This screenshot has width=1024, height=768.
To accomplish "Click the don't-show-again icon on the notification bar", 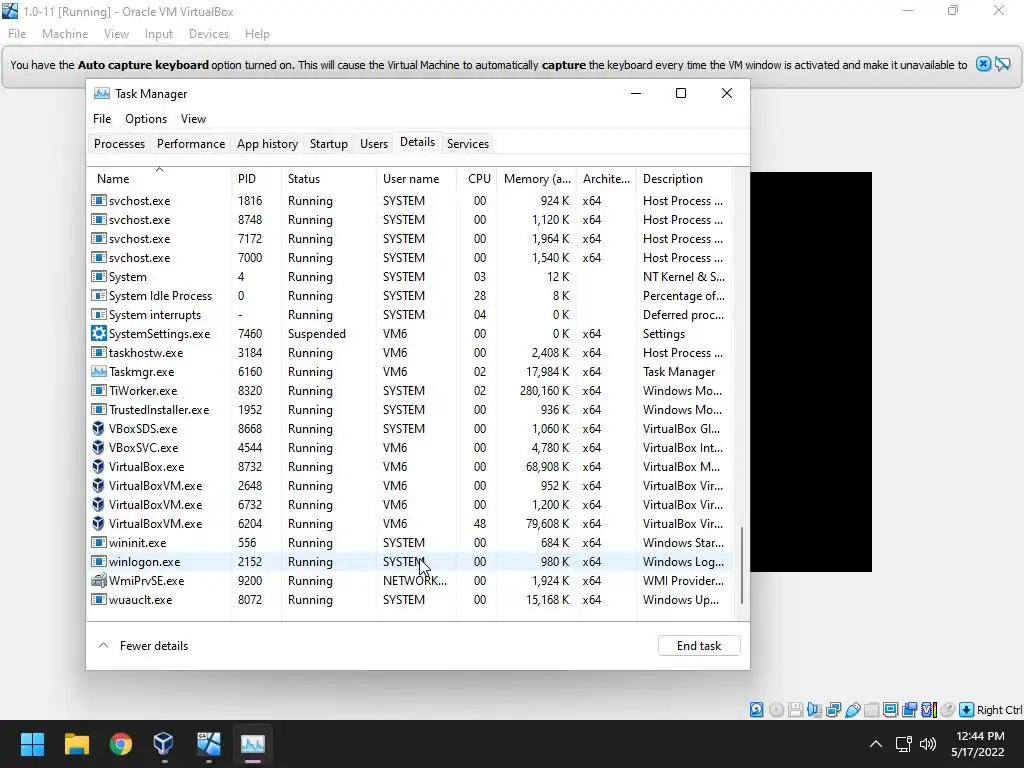I will [x=1003, y=64].
